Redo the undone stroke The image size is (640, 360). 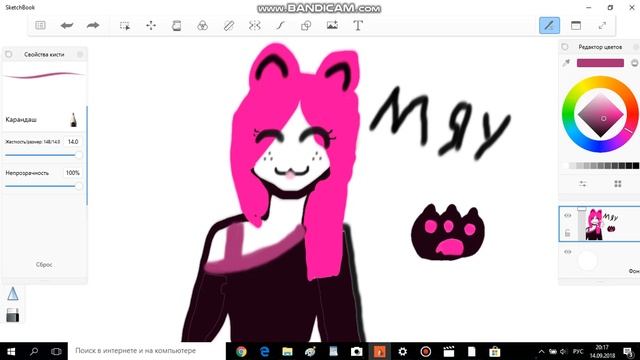[93, 25]
